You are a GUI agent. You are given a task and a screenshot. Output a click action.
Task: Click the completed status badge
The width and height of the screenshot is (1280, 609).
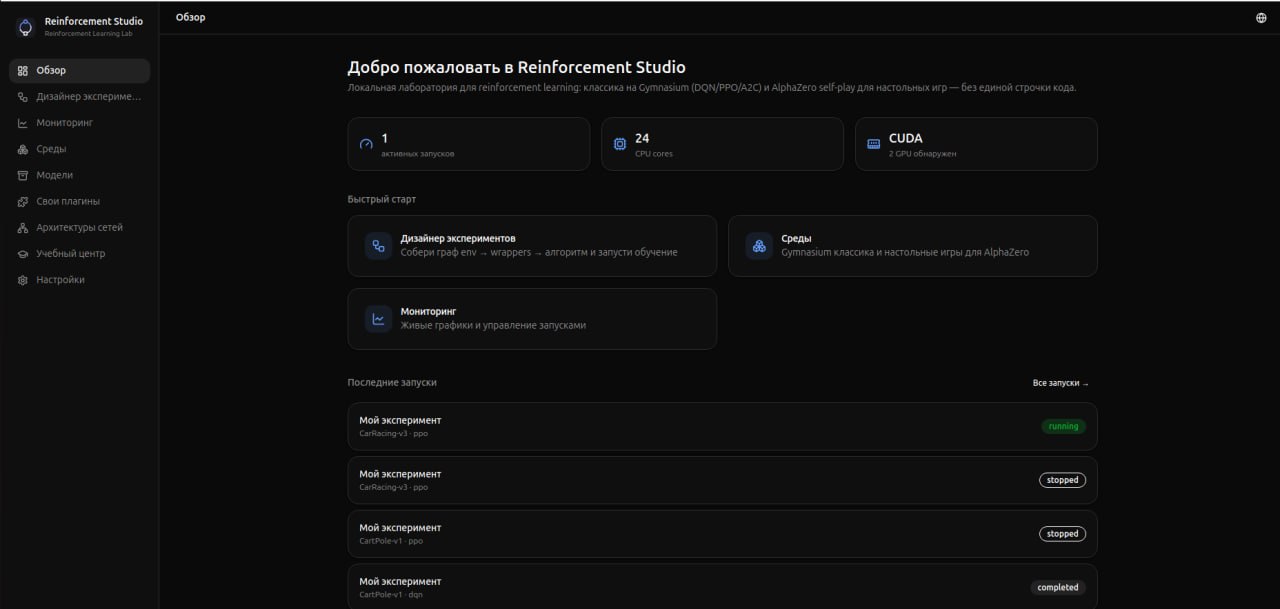coord(1058,587)
